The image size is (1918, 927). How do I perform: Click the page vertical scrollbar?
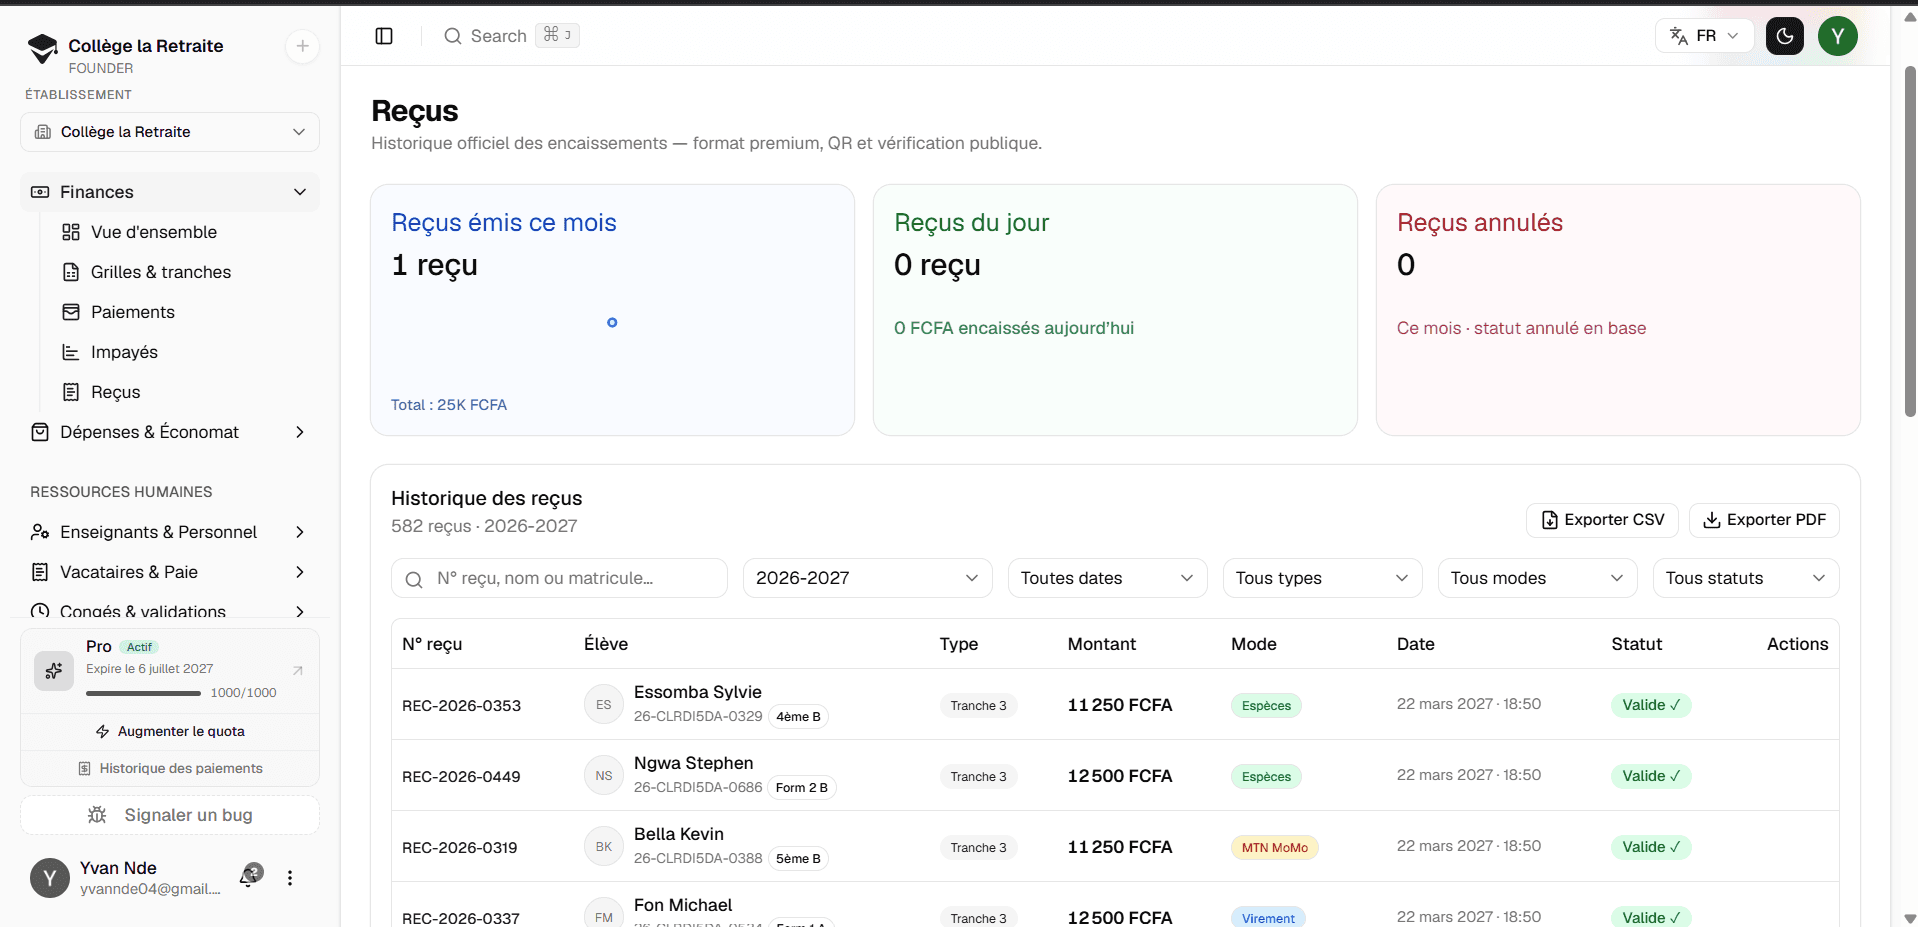1910,240
